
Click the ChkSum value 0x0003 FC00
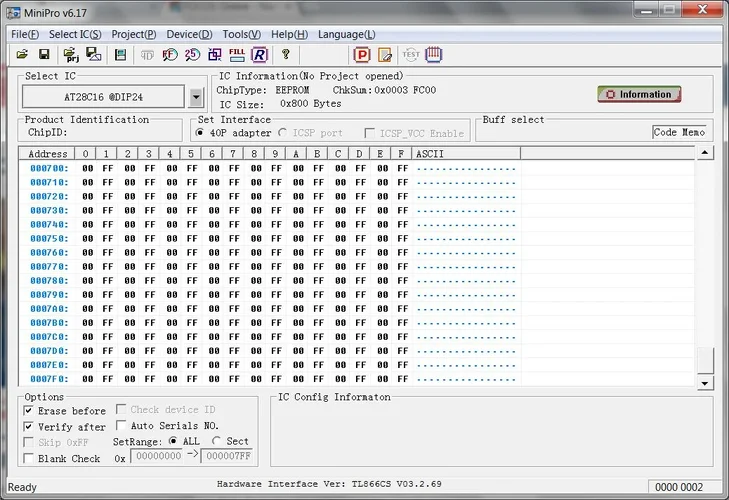click(x=405, y=90)
